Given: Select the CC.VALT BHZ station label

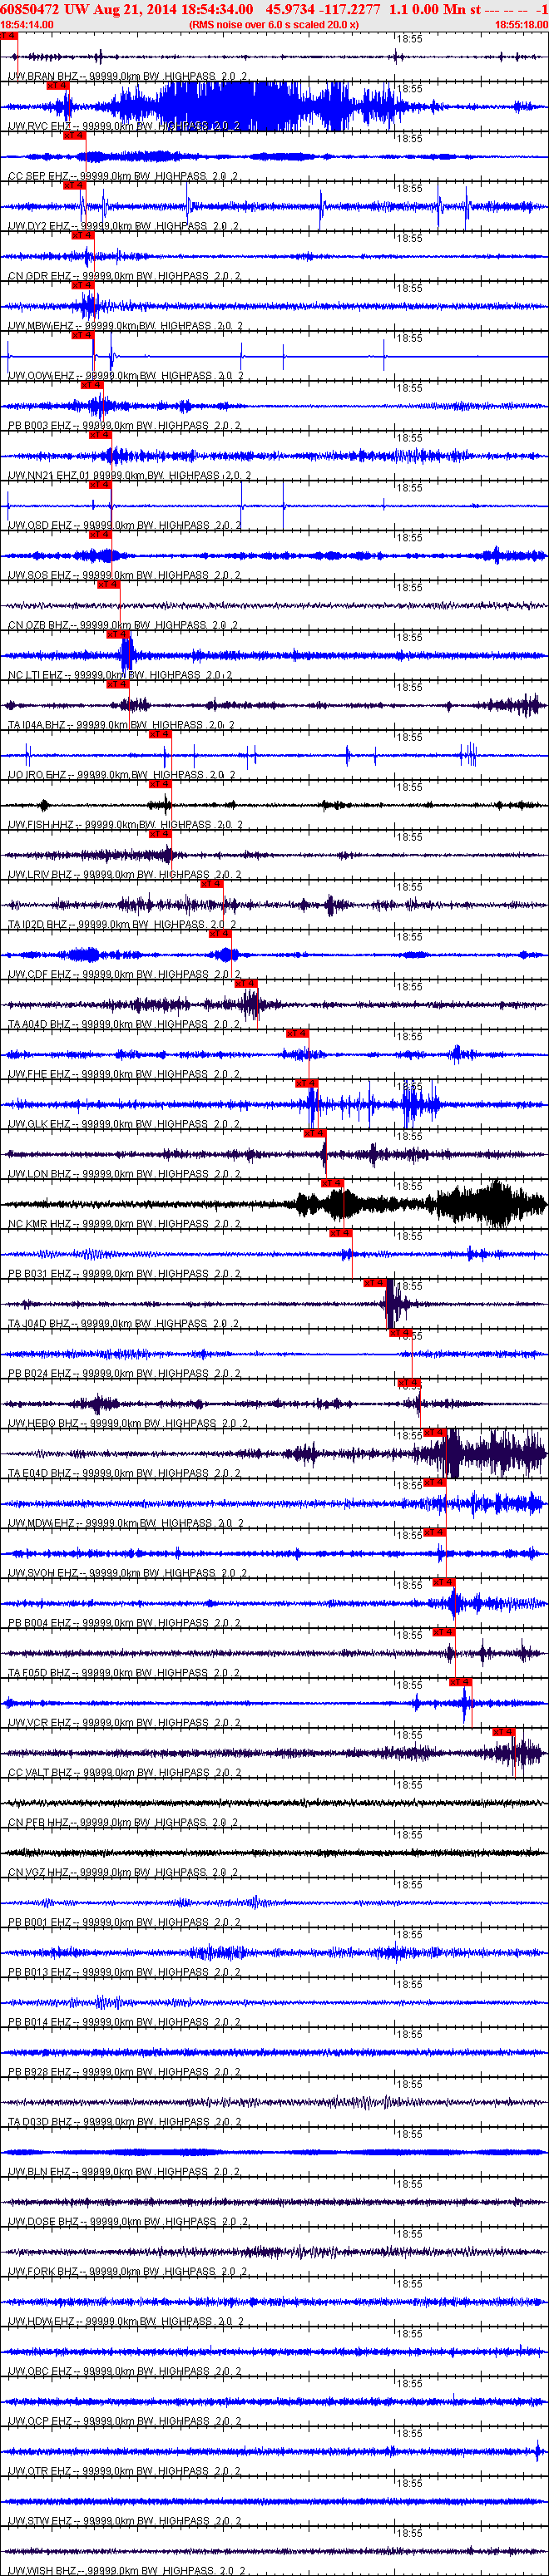Looking at the screenshot, I should (x=126, y=1773).
